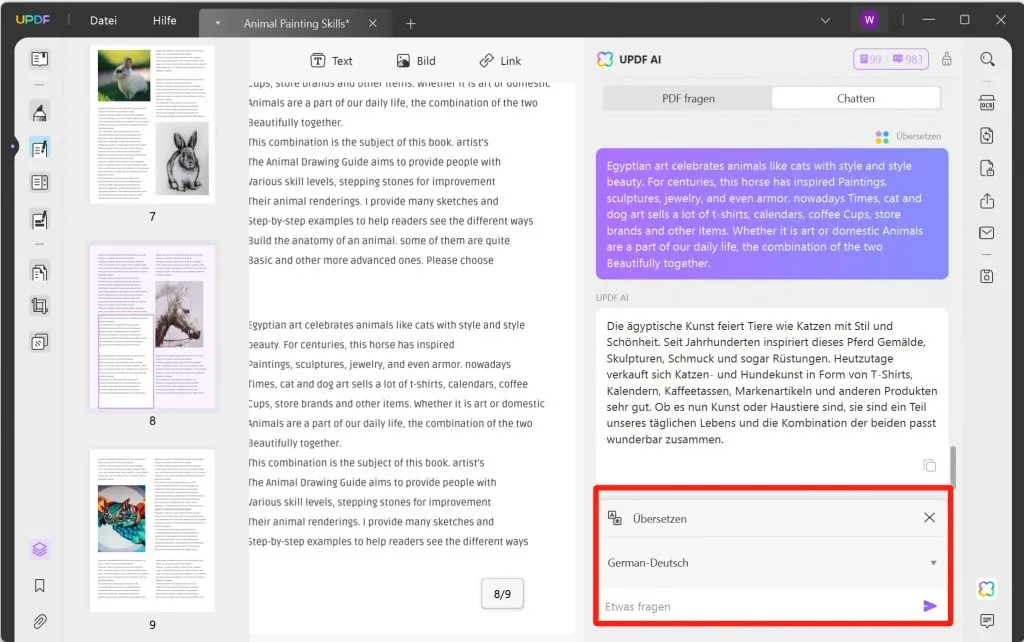Close the Übersetzen mode bar
This screenshot has height=642, width=1024.
[929, 518]
